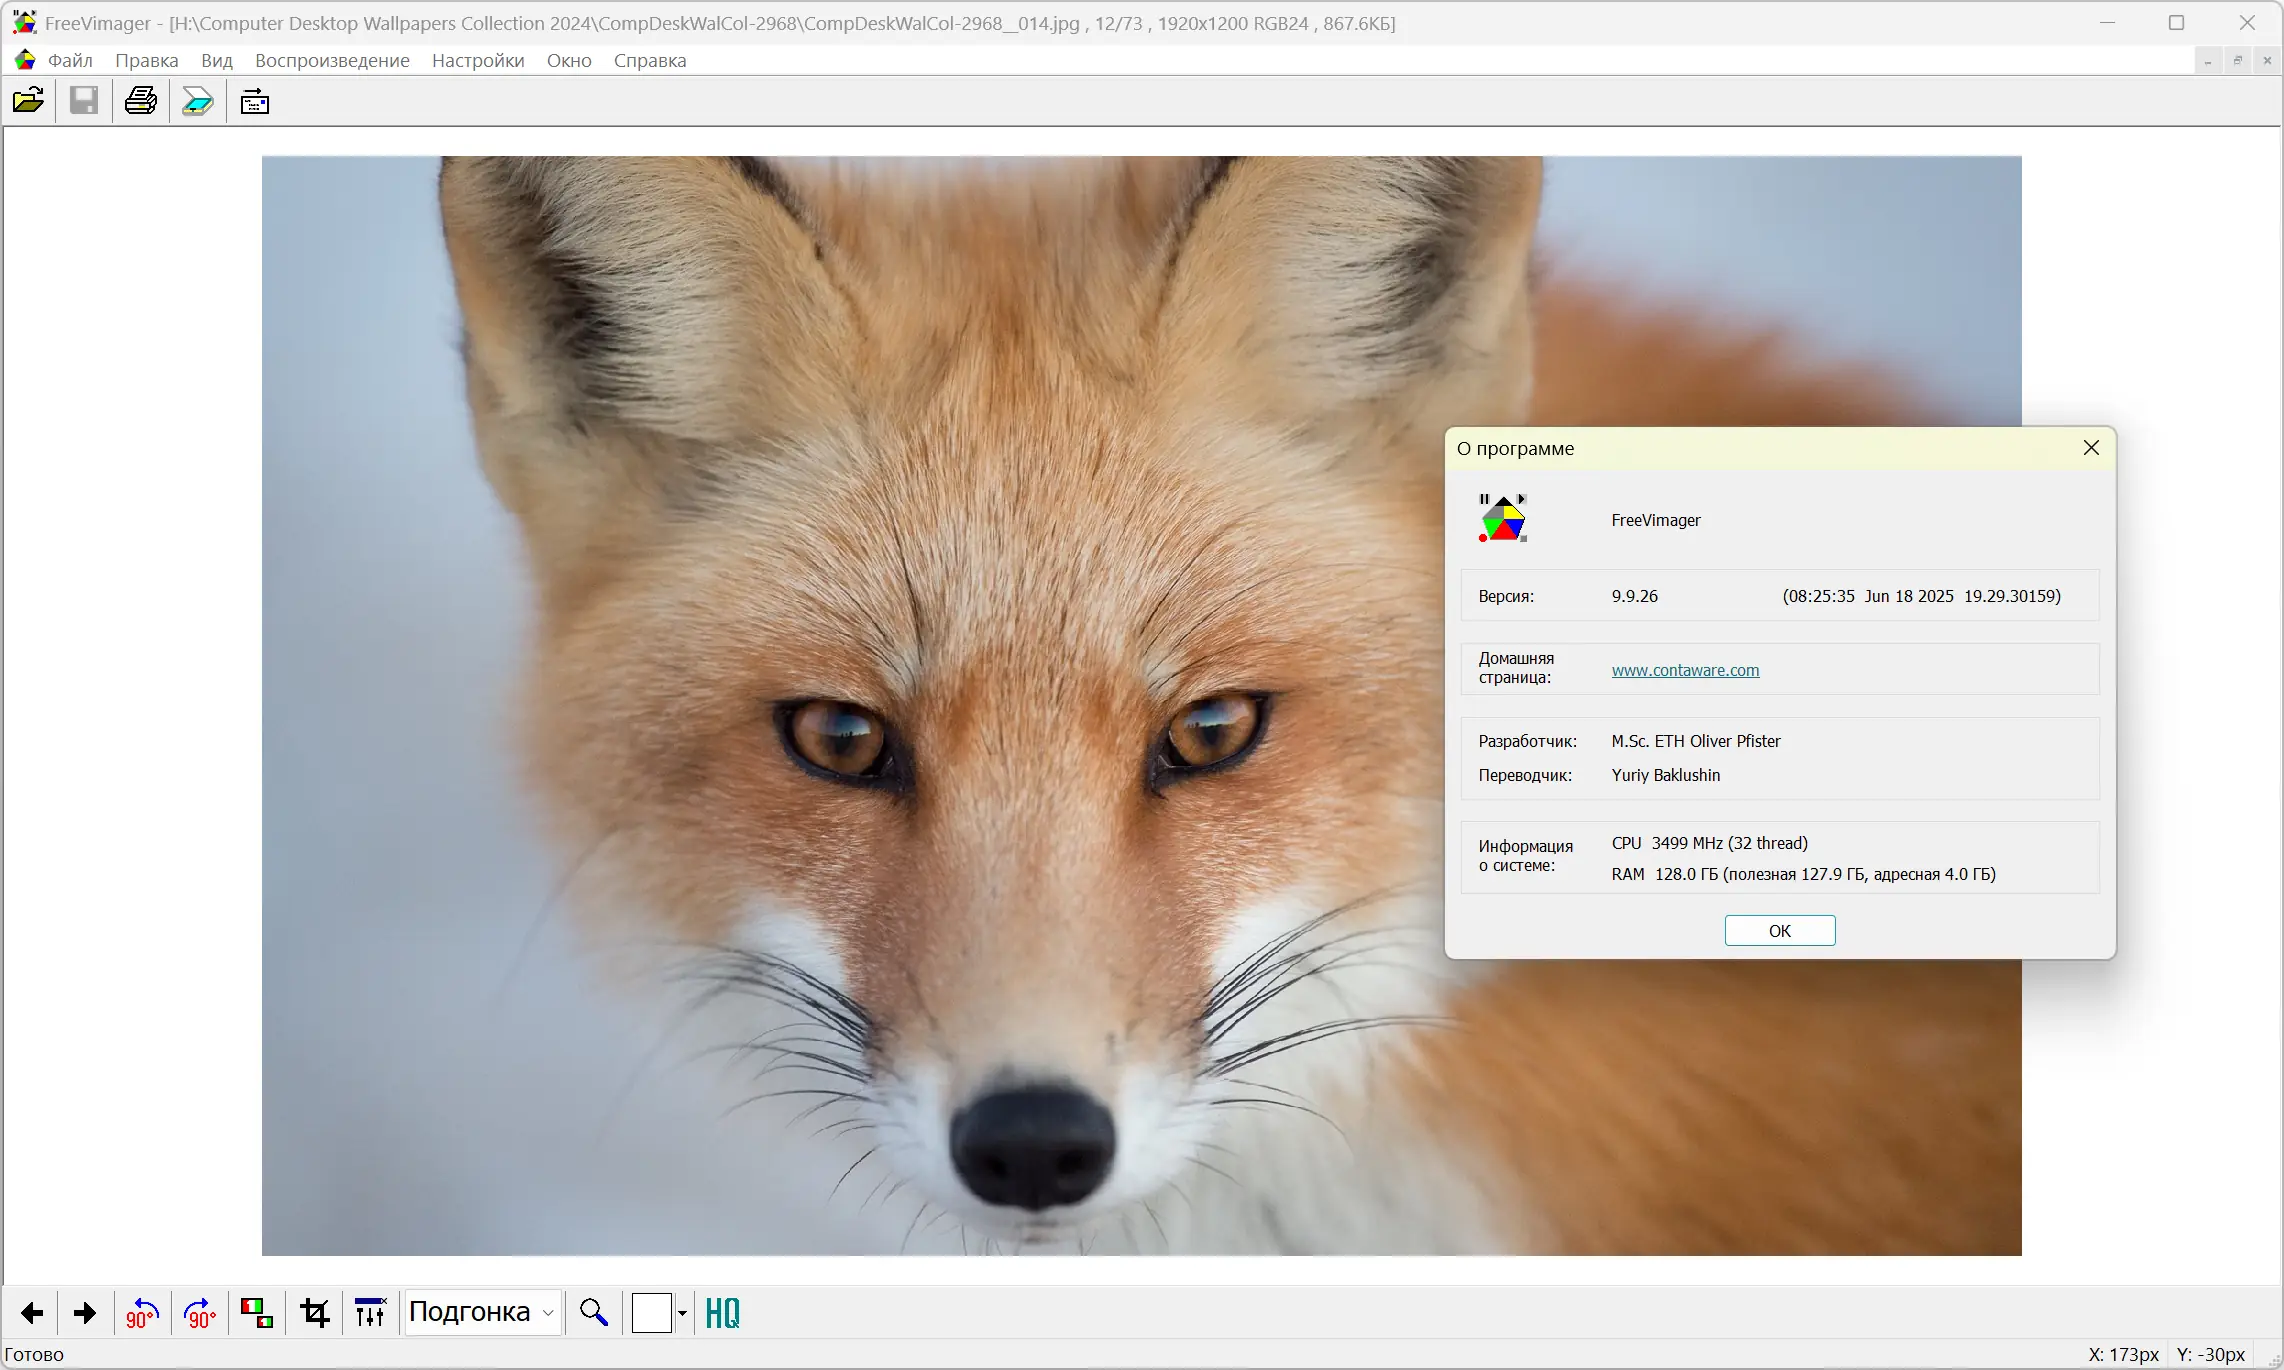Screen dimensions: 2284x1370
Task: Select the Crop tool
Action: click(315, 1313)
